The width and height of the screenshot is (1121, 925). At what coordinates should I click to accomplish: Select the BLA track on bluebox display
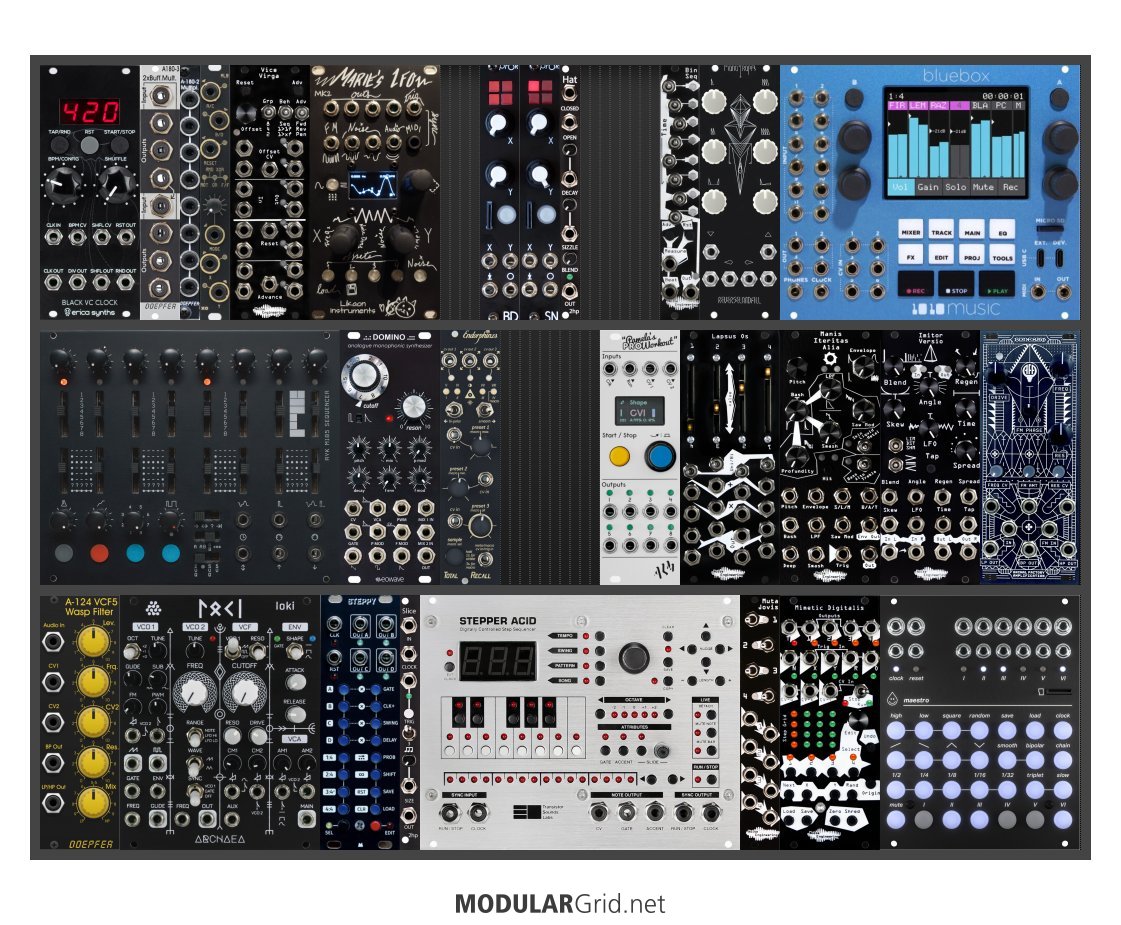click(x=979, y=106)
